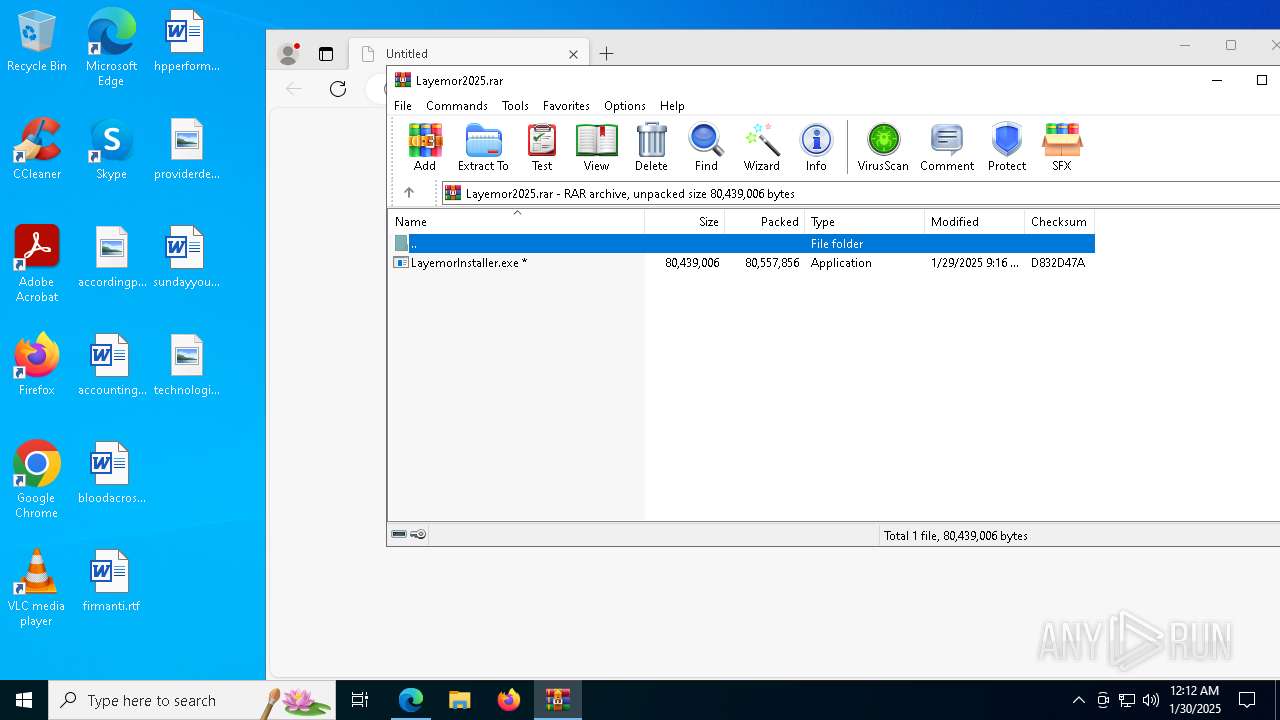
Task: Sort by Name column header
Action: coord(516,222)
